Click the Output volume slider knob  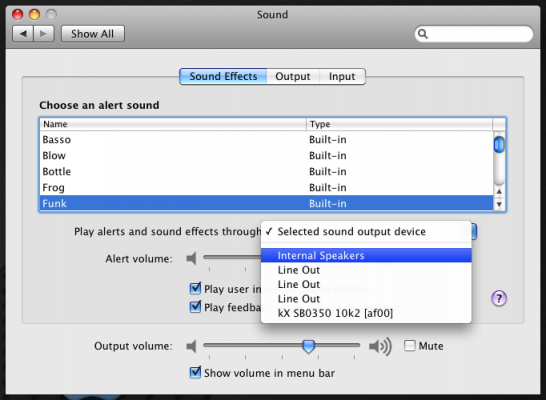click(x=308, y=346)
